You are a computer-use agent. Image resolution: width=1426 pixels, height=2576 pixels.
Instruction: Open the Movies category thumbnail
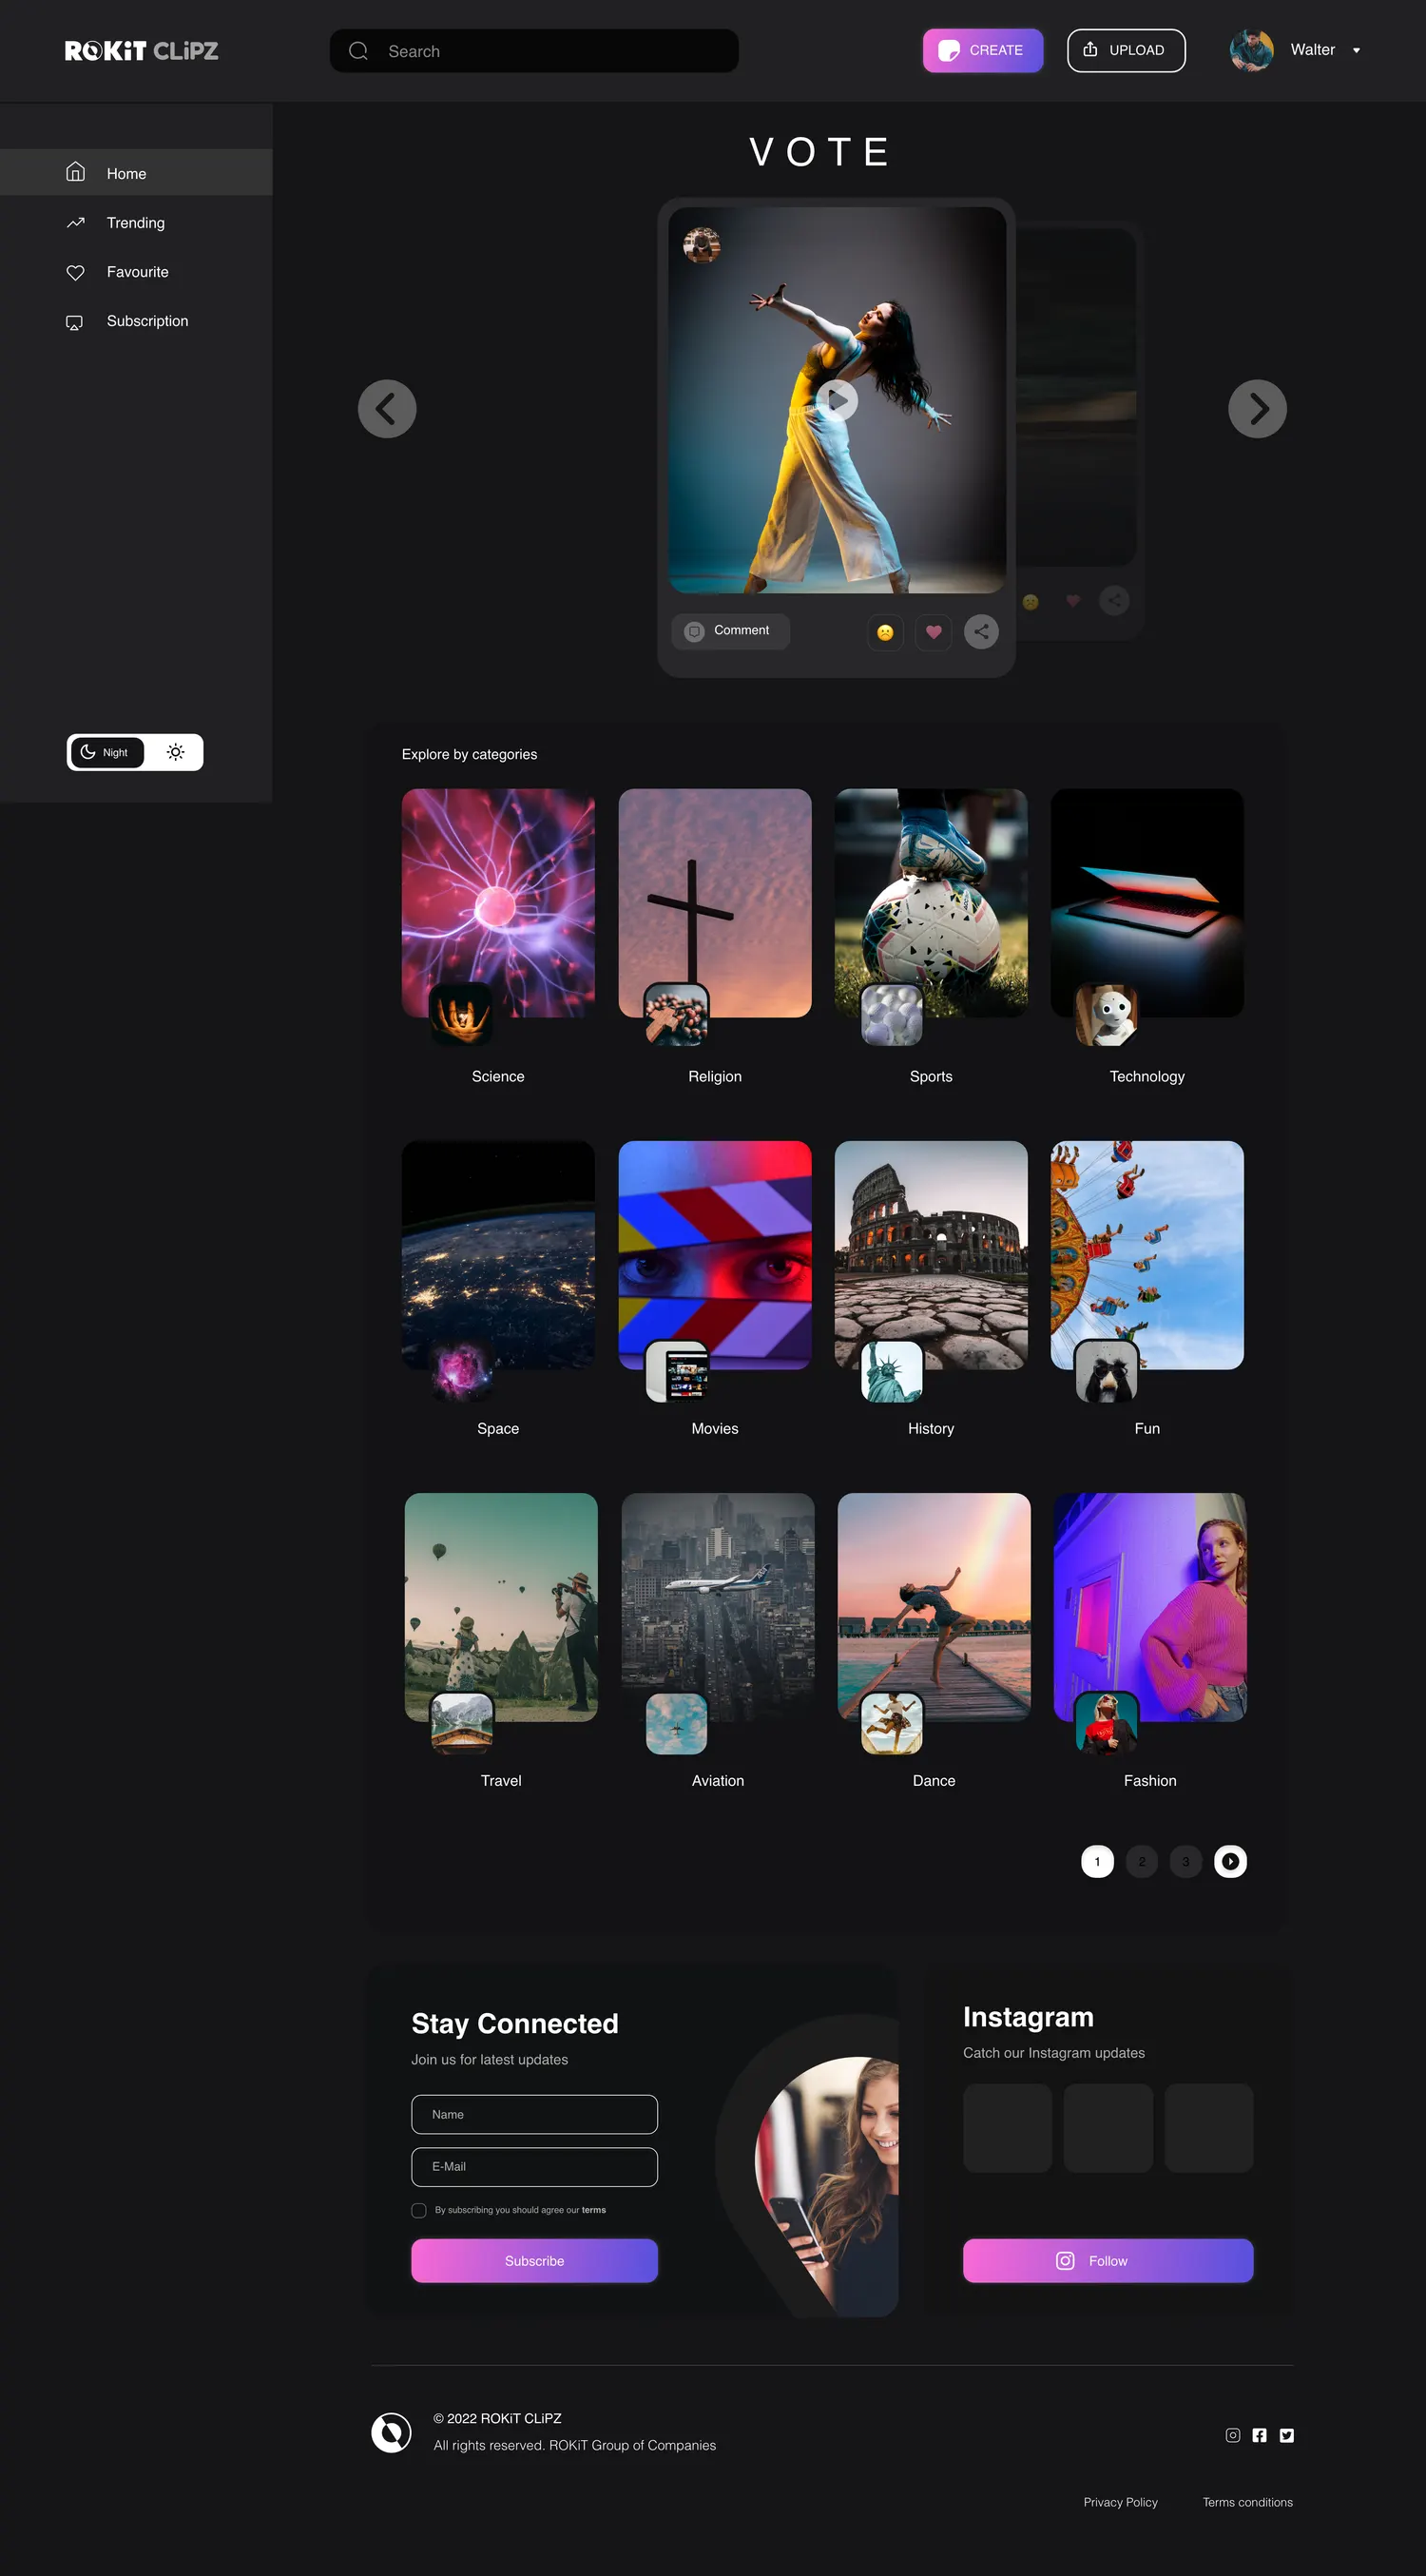click(x=715, y=1254)
